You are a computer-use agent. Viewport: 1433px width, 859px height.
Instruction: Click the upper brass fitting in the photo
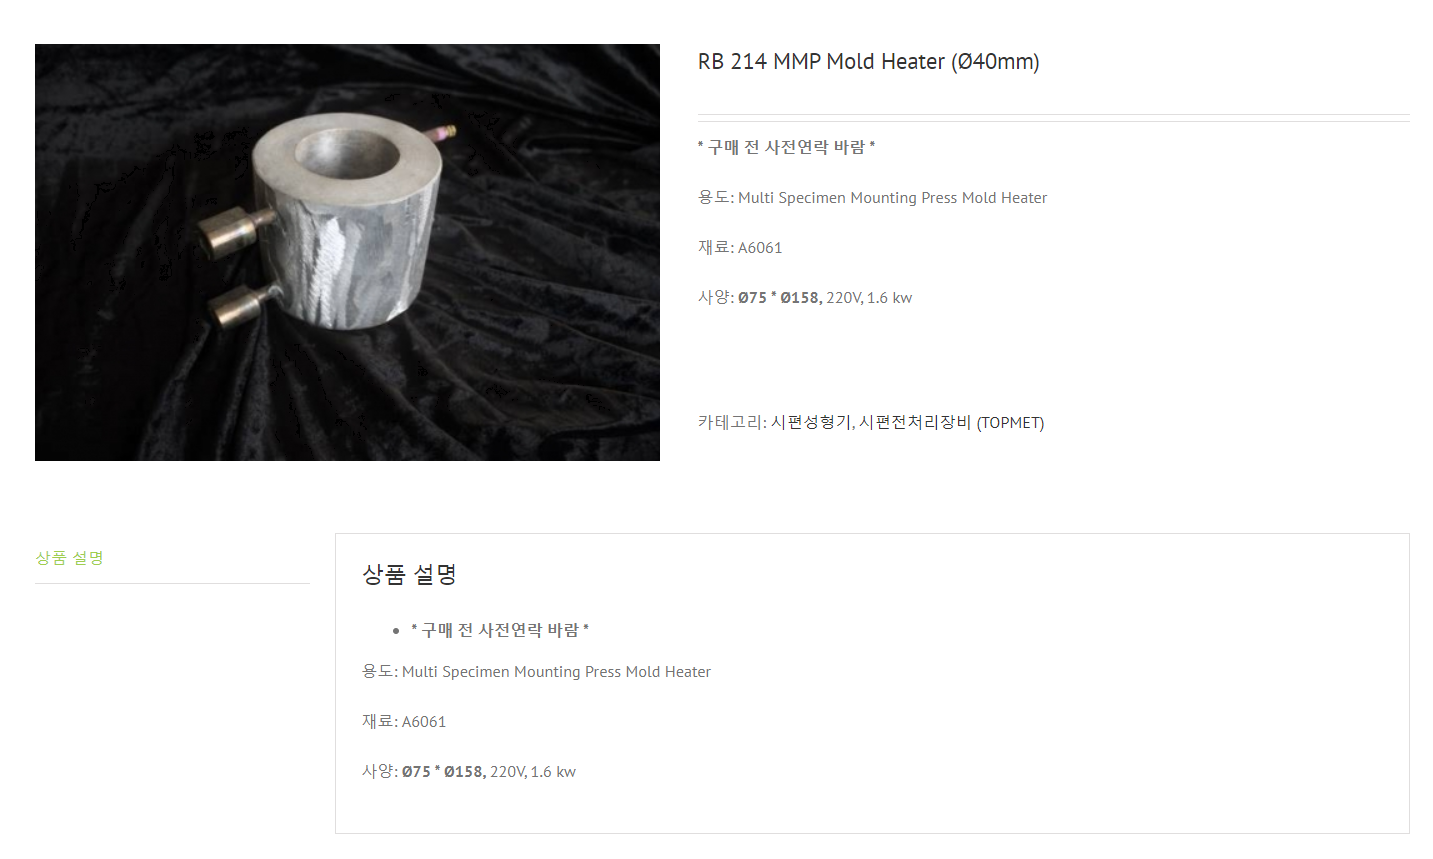click(x=230, y=232)
